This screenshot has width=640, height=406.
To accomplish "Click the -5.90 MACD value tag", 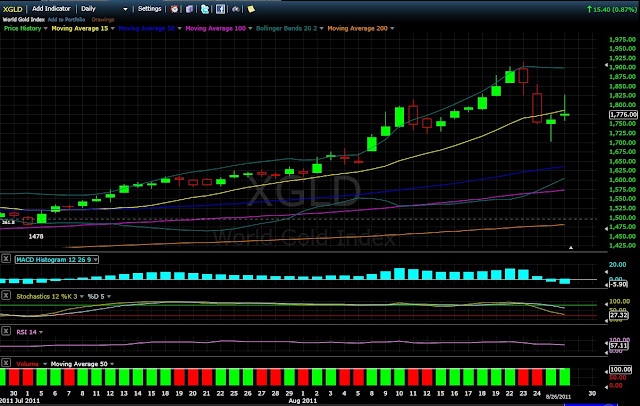I will [x=618, y=284].
